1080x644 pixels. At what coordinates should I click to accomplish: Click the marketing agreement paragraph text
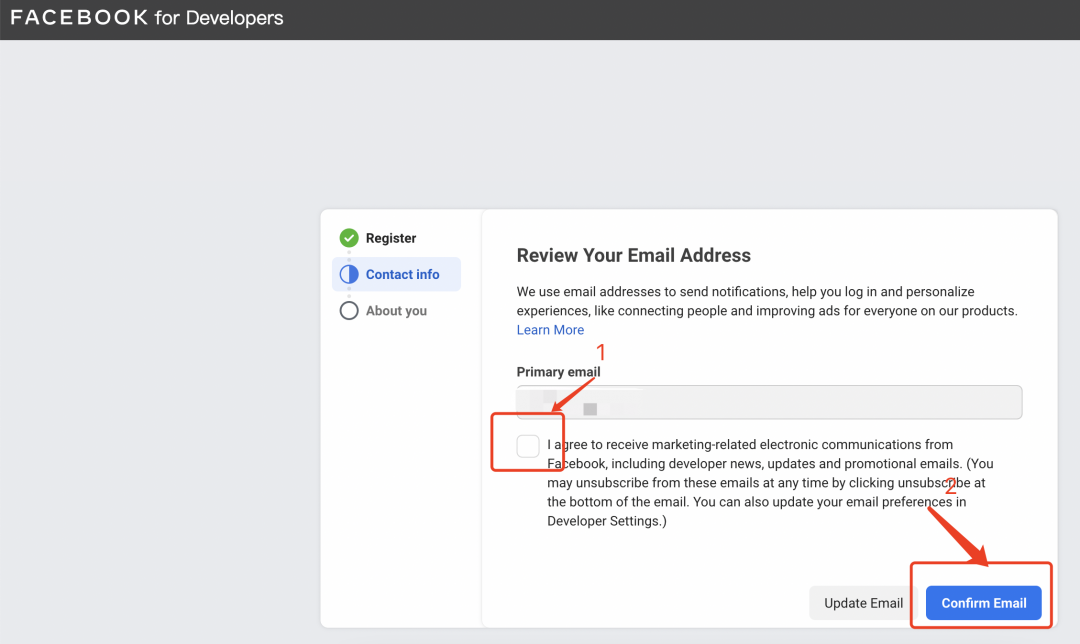(770, 483)
